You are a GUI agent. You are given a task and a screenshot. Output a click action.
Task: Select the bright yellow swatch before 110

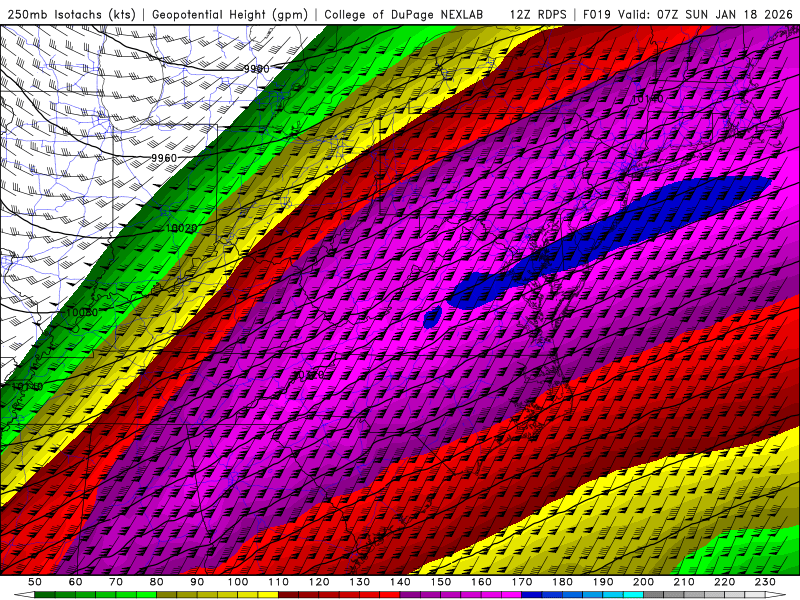pos(268,595)
